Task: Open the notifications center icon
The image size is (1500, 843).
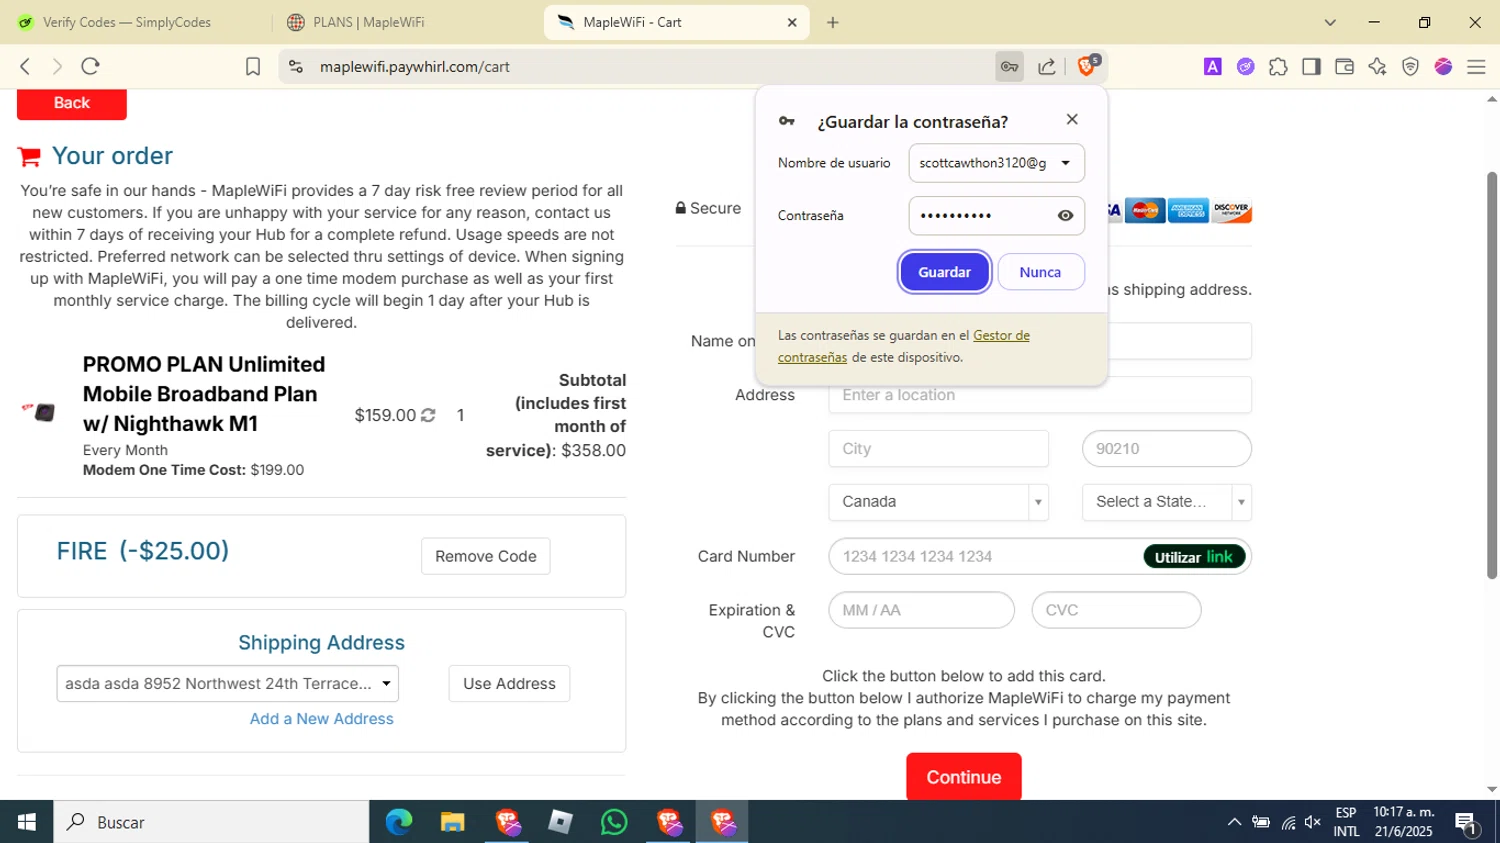Action: click(1467, 823)
